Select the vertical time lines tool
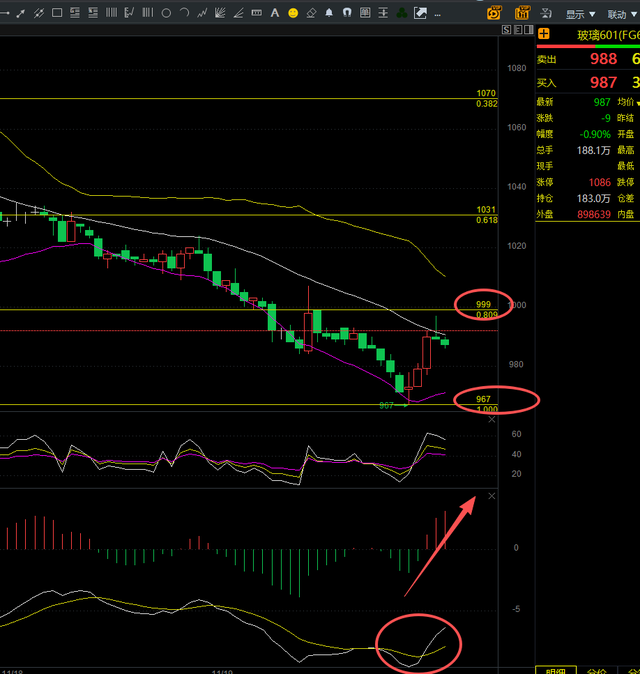 (111, 13)
